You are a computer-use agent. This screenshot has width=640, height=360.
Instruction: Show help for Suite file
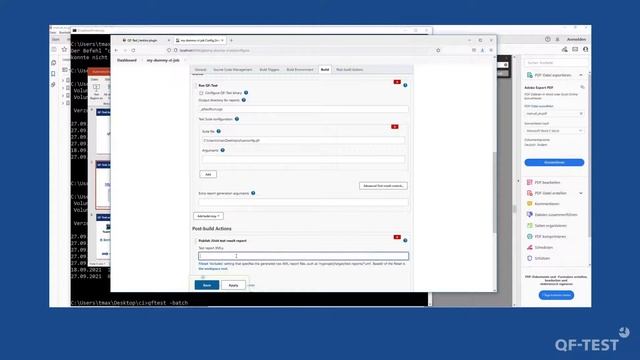click(219, 131)
